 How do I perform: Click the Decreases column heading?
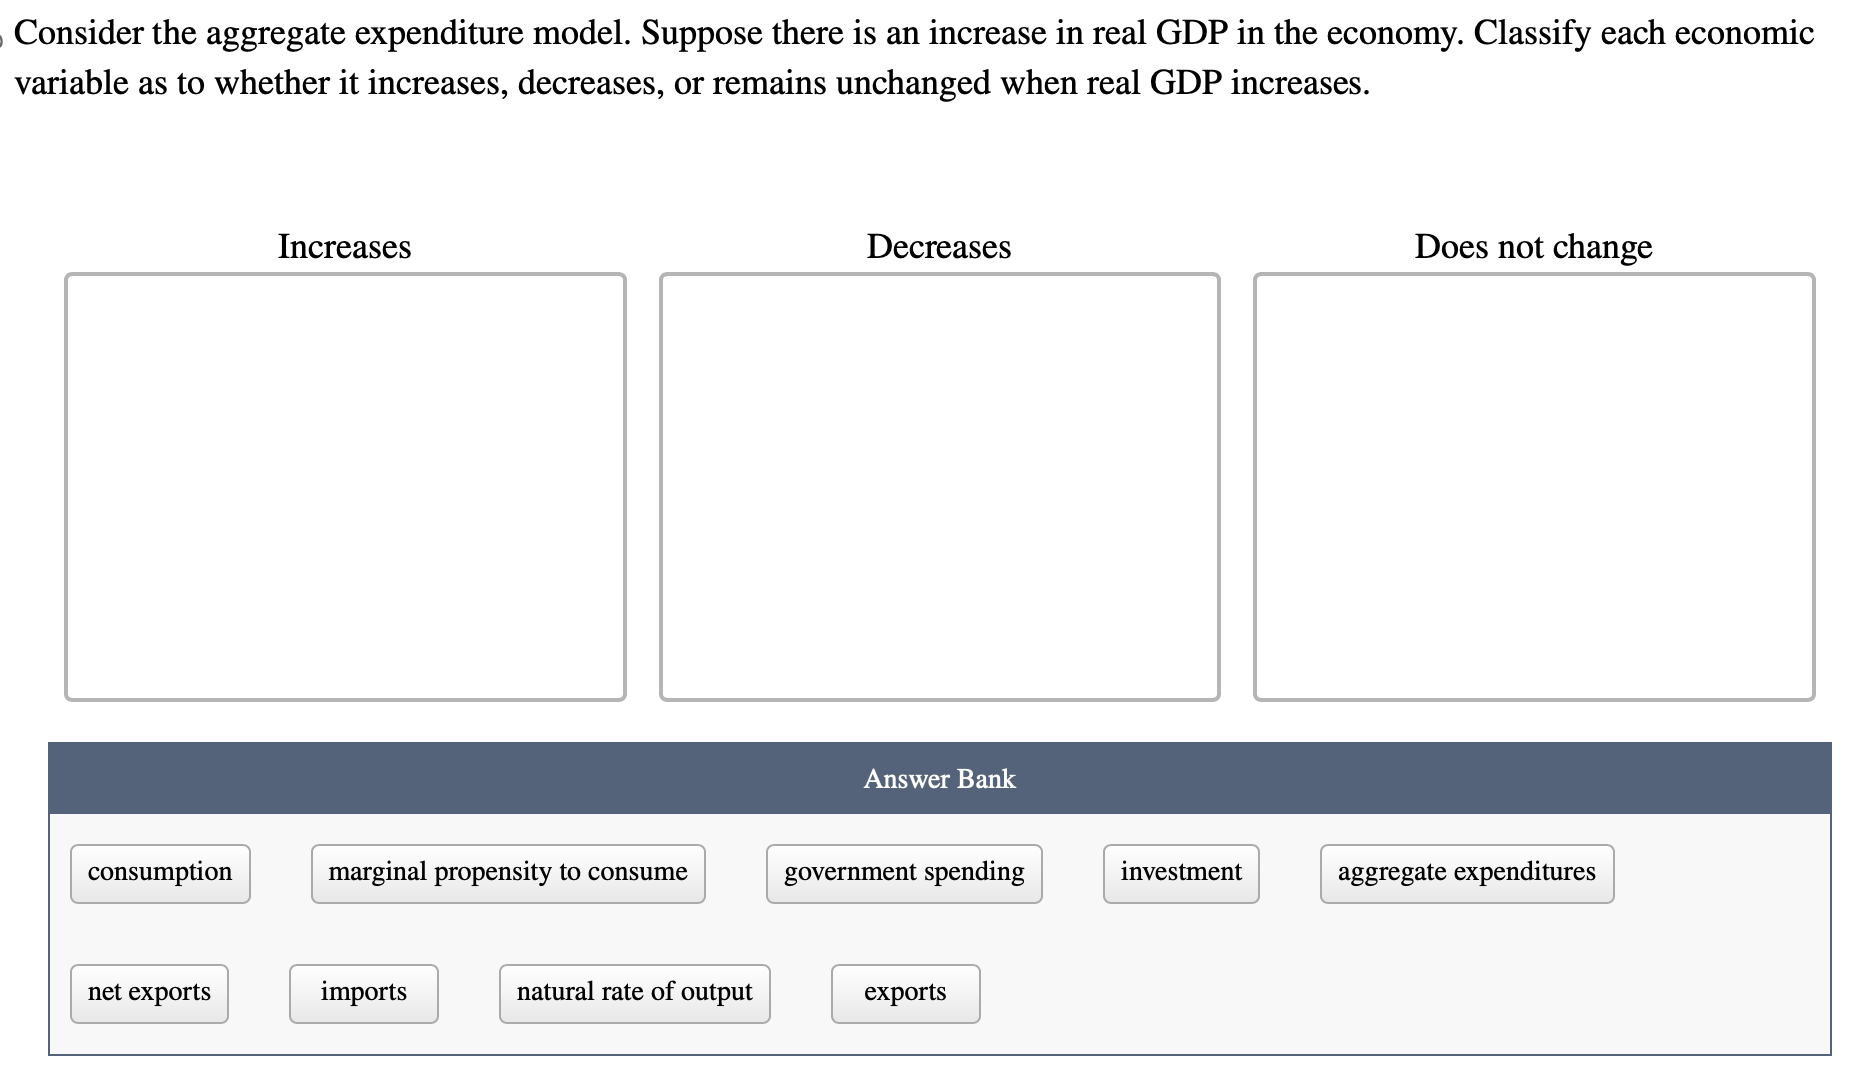point(938,246)
